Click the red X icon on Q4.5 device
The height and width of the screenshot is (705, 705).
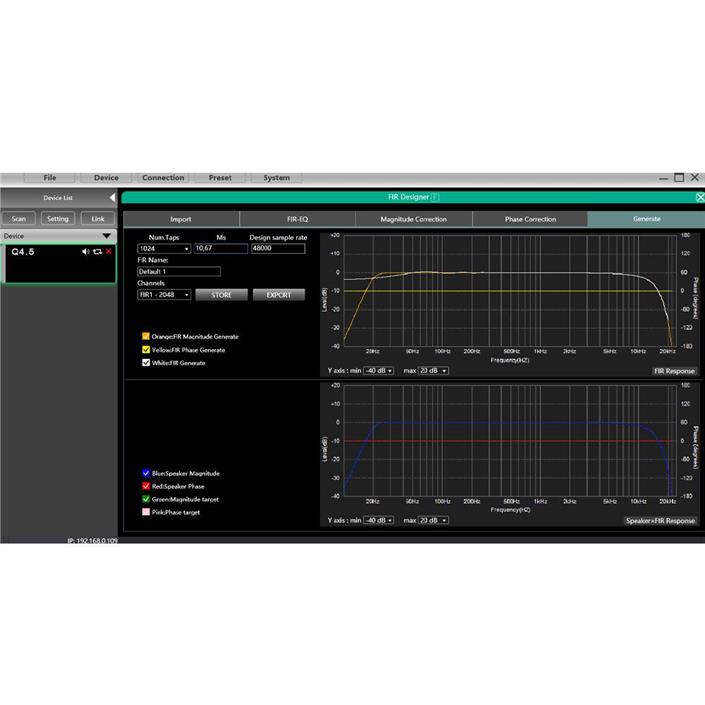click(x=109, y=252)
